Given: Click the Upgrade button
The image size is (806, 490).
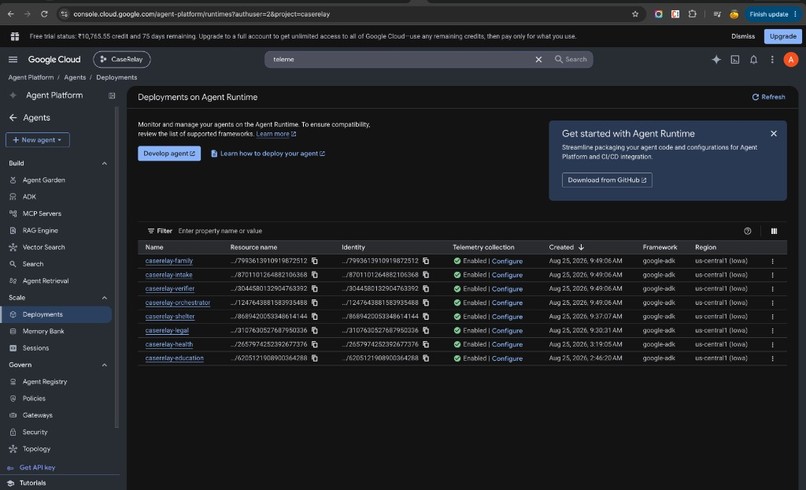Looking at the screenshot, I should point(782,37).
